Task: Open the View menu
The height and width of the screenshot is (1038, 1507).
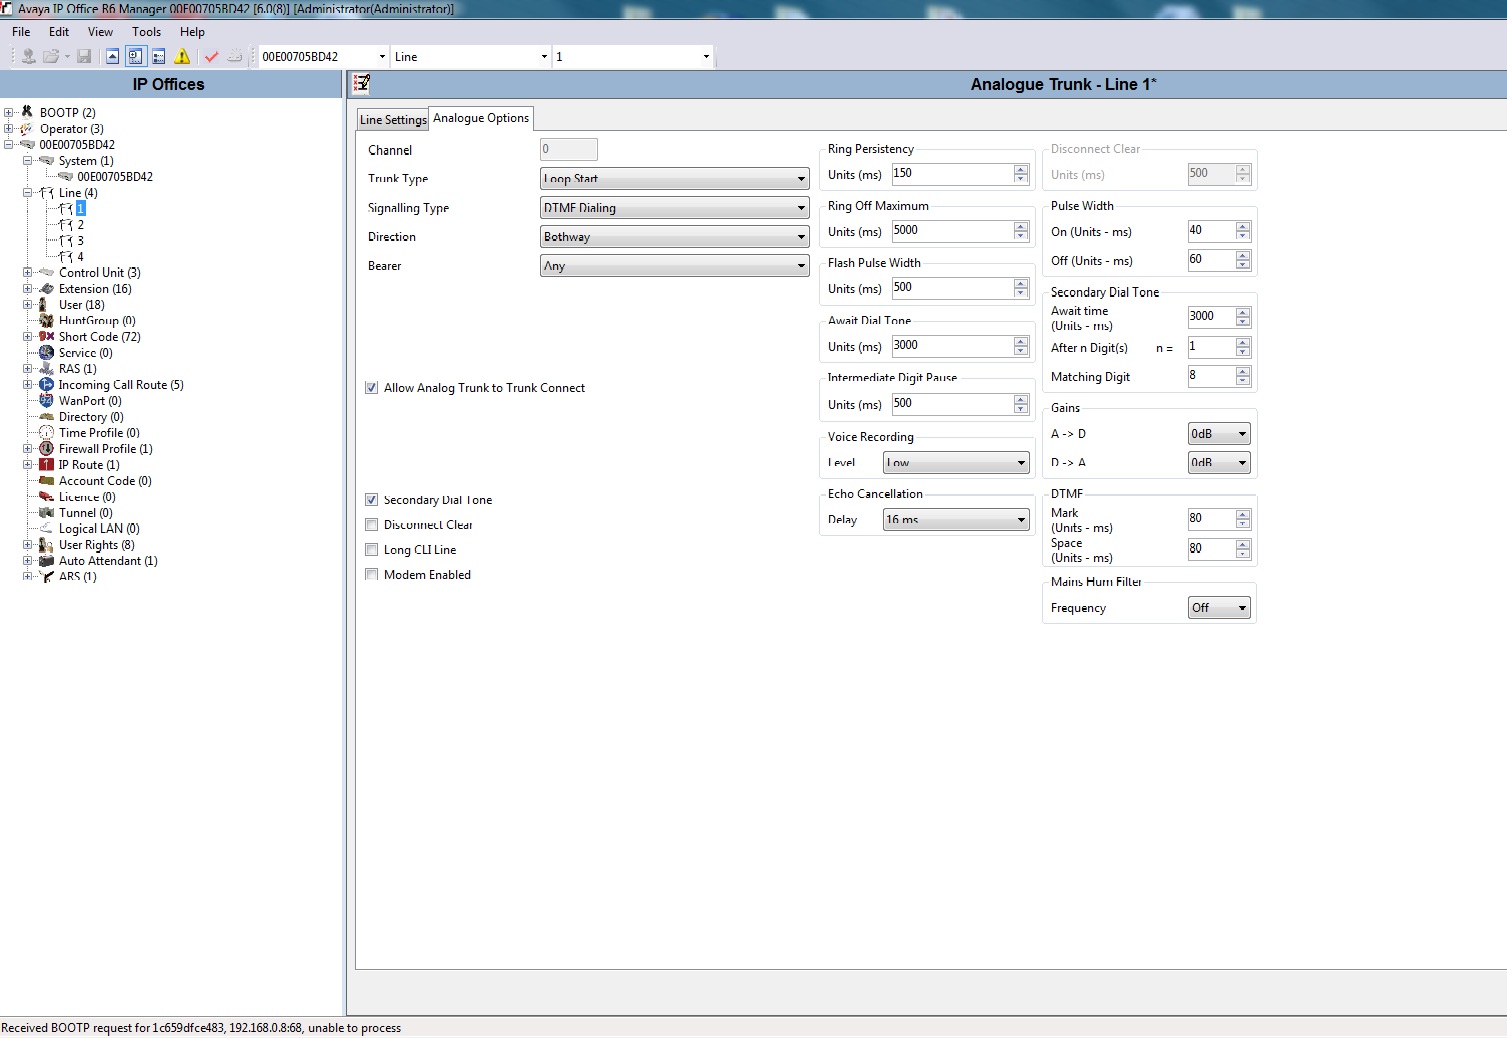Action: click(101, 32)
